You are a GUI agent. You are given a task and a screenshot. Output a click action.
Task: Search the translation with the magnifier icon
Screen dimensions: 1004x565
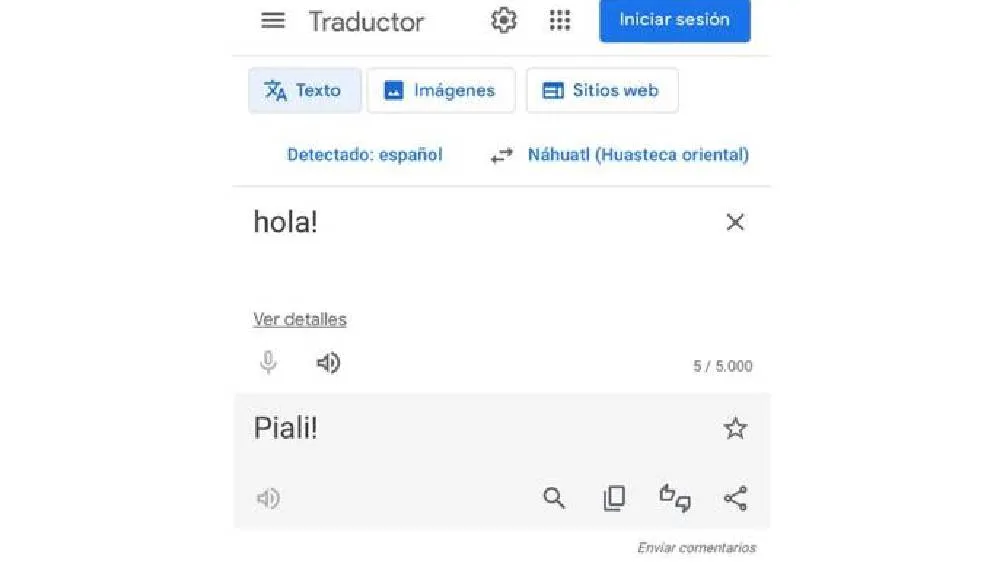click(x=554, y=498)
